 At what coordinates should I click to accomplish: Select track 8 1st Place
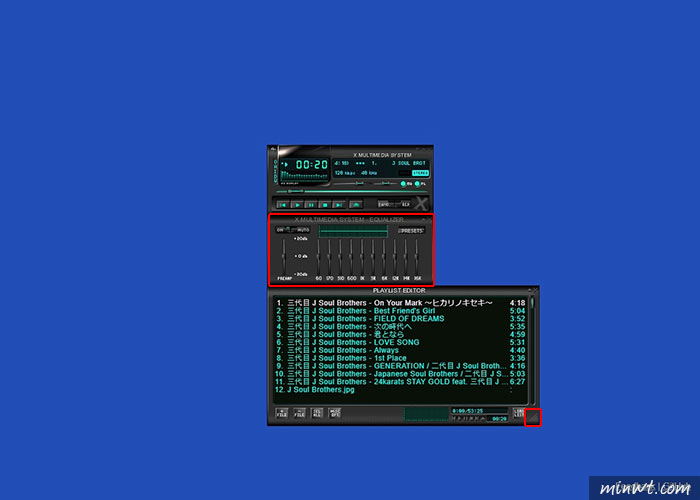(x=400, y=358)
